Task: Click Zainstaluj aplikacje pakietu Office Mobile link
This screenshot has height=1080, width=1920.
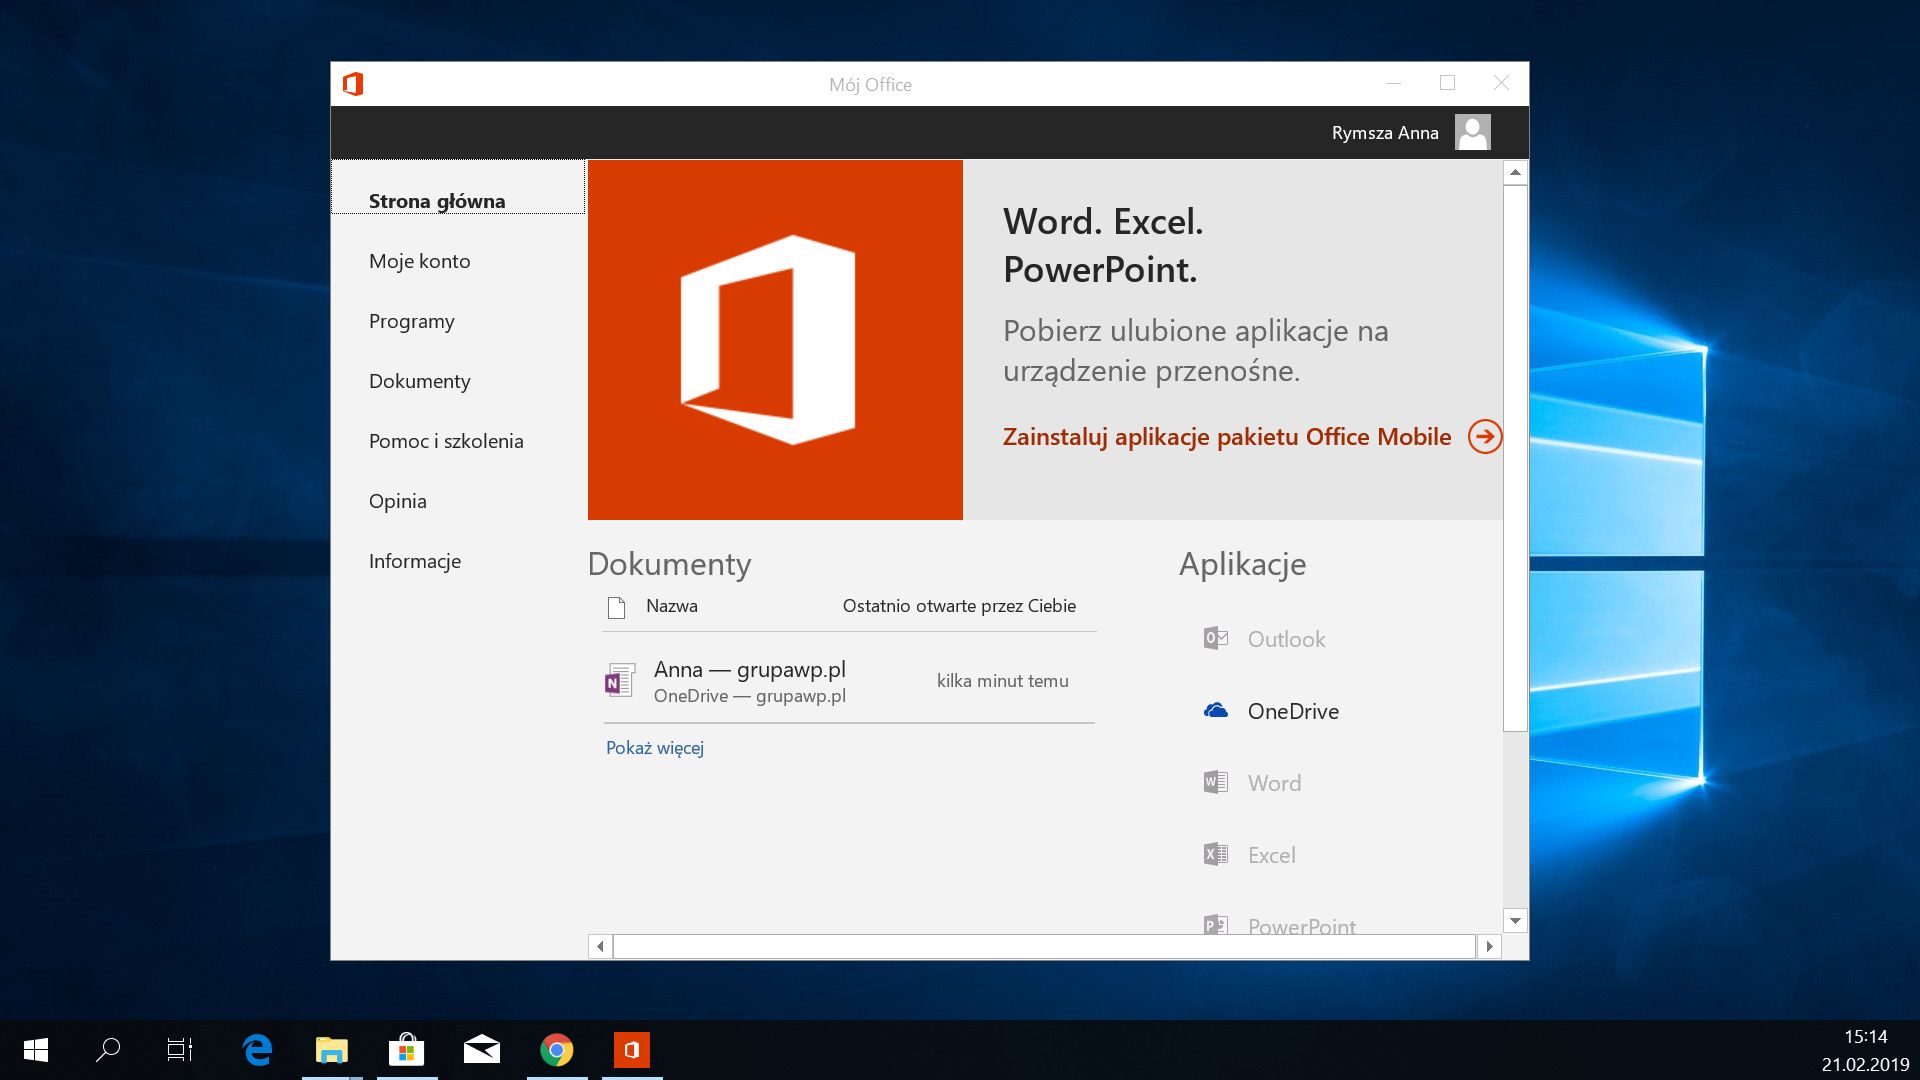Action: pyautogui.click(x=1226, y=437)
